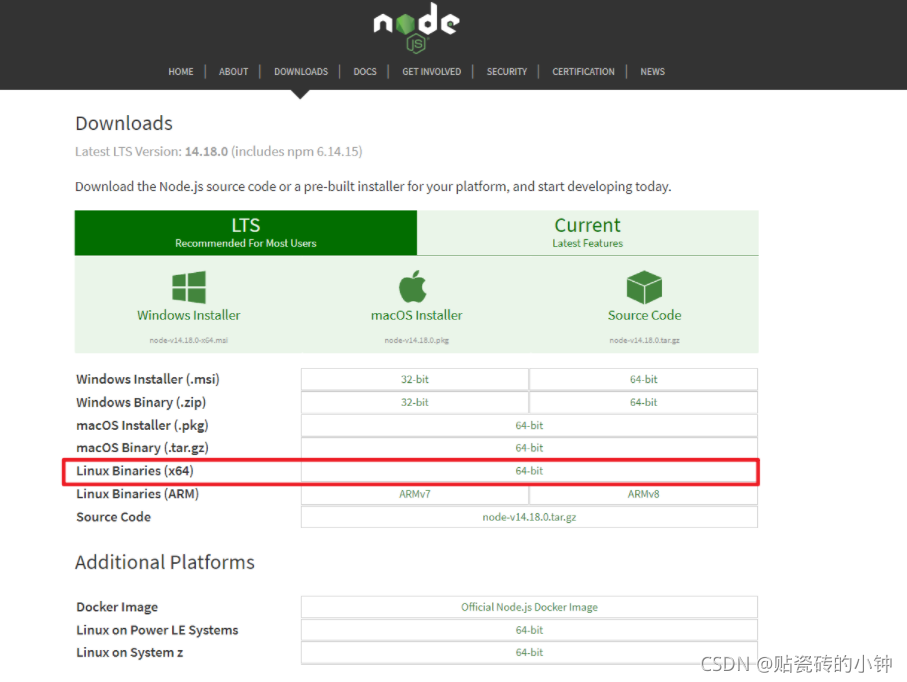Download Linux Binaries ARMv8
Screen dimensions: 907x682
pos(643,494)
